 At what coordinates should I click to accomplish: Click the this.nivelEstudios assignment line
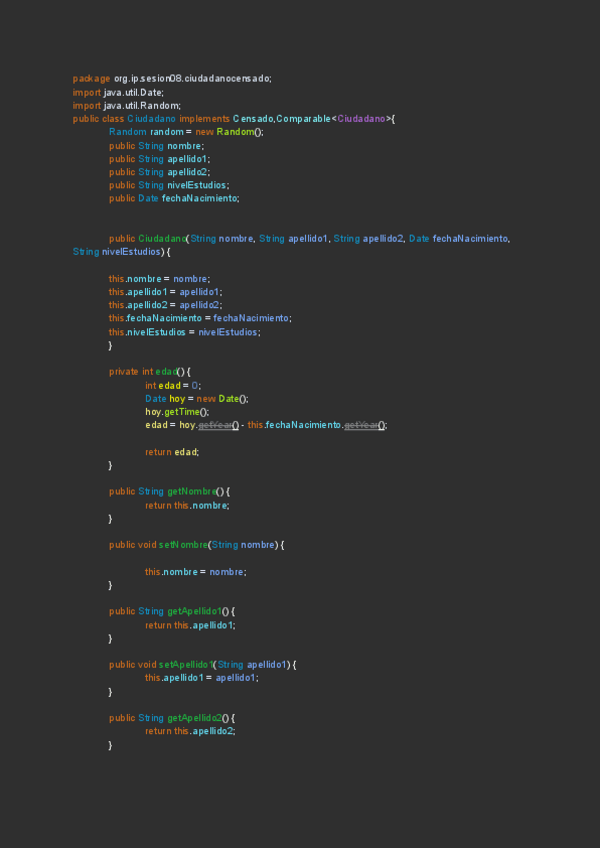click(x=184, y=331)
